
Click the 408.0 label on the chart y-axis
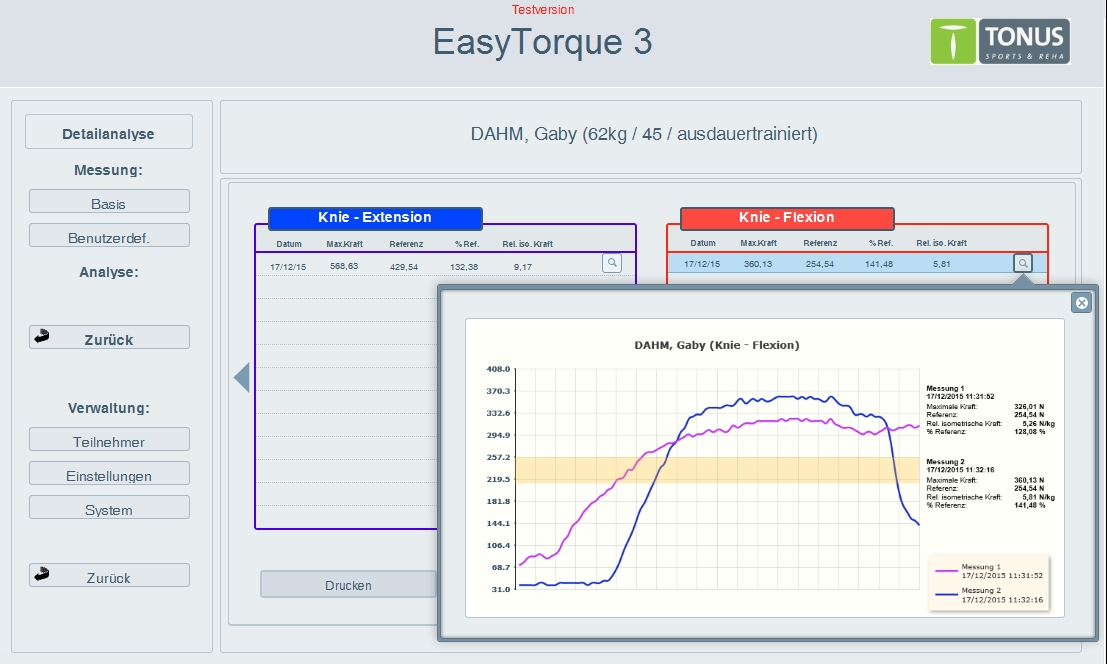pyautogui.click(x=498, y=369)
